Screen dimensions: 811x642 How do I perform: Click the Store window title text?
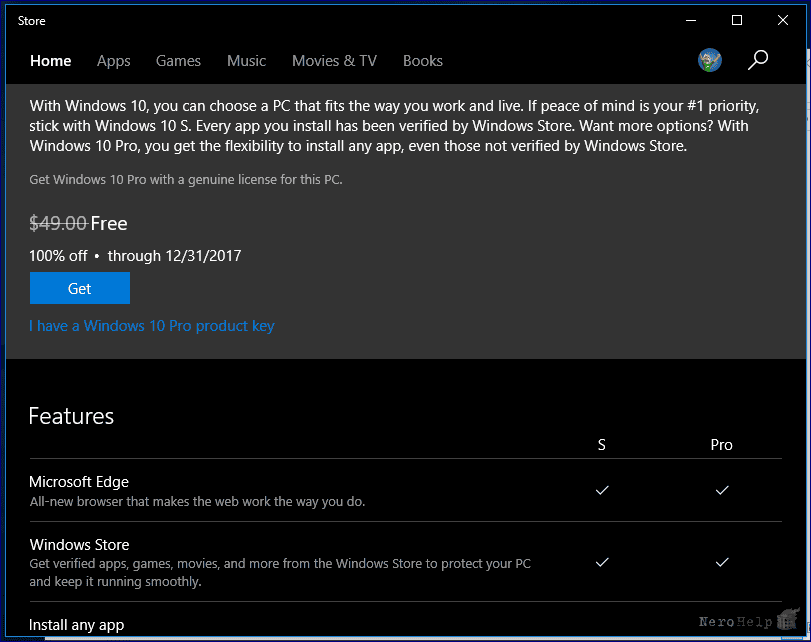tap(32, 21)
